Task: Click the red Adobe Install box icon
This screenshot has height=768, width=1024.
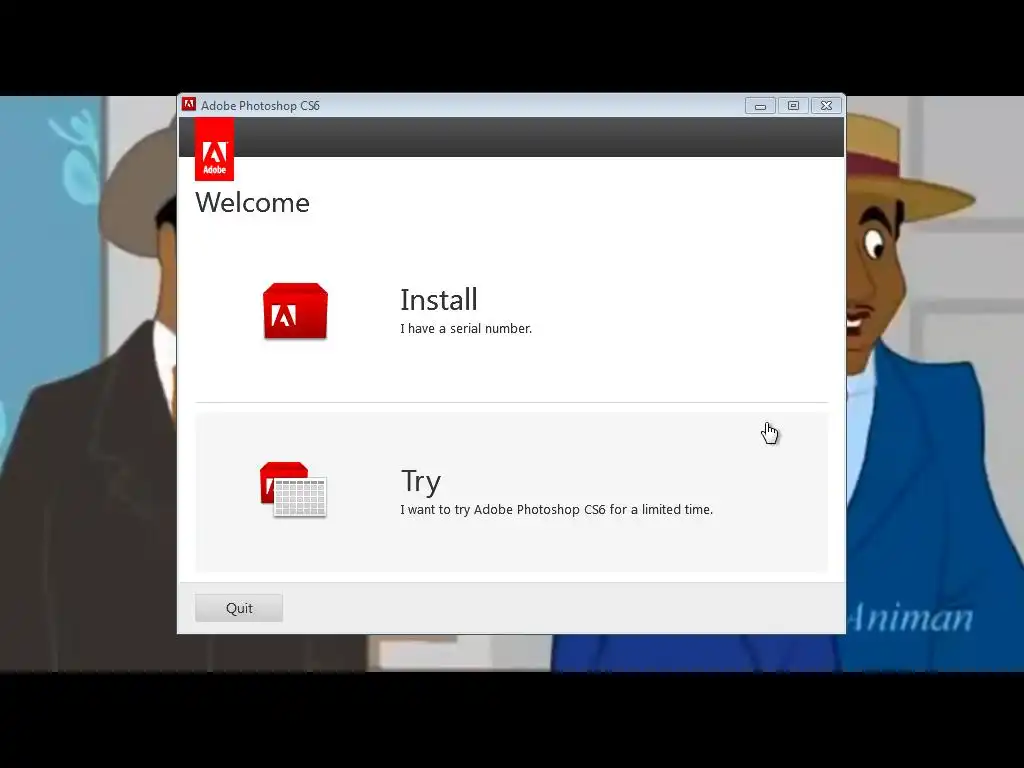Action: coord(295,312)
